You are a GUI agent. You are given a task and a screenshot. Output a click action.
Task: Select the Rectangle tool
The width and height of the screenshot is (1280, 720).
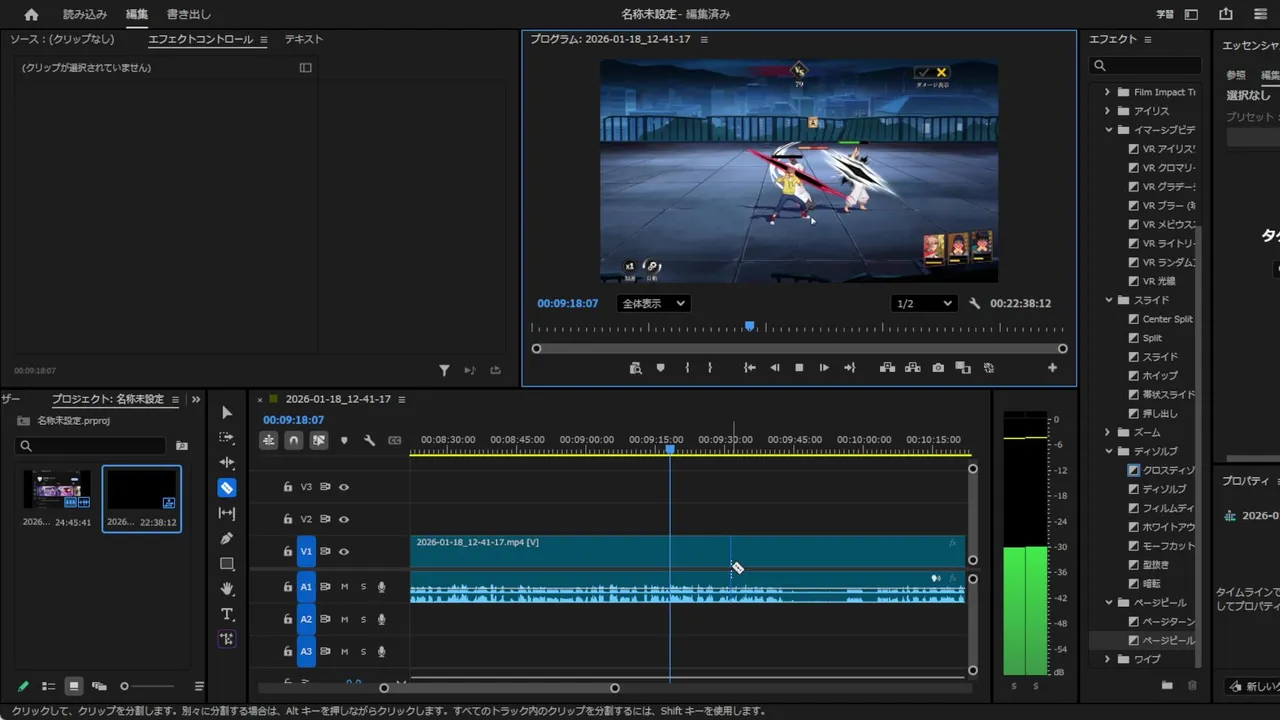(x=227, y=564)
